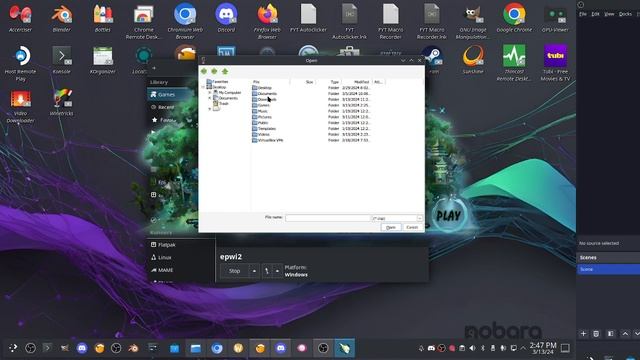The image size is (640, 360).
Task: Open the Blender desktop icon
Action: [x=62, y=18]
